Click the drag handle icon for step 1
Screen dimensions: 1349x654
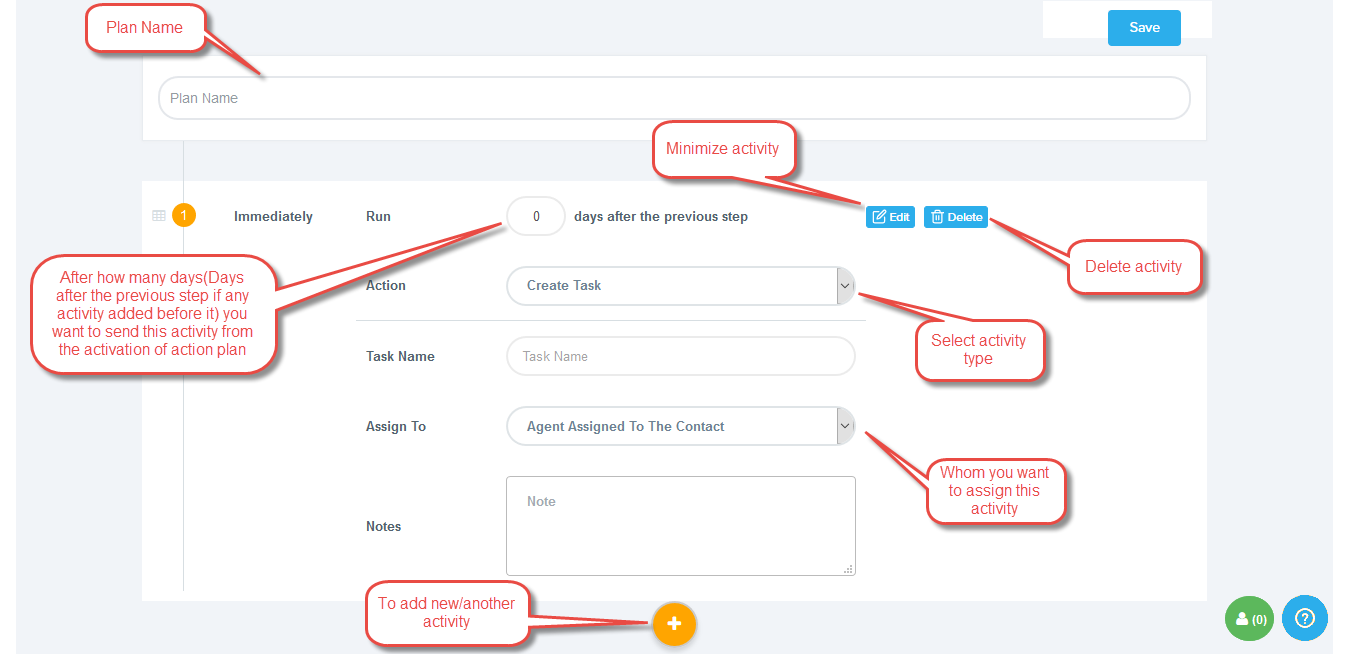pos(158,216)
